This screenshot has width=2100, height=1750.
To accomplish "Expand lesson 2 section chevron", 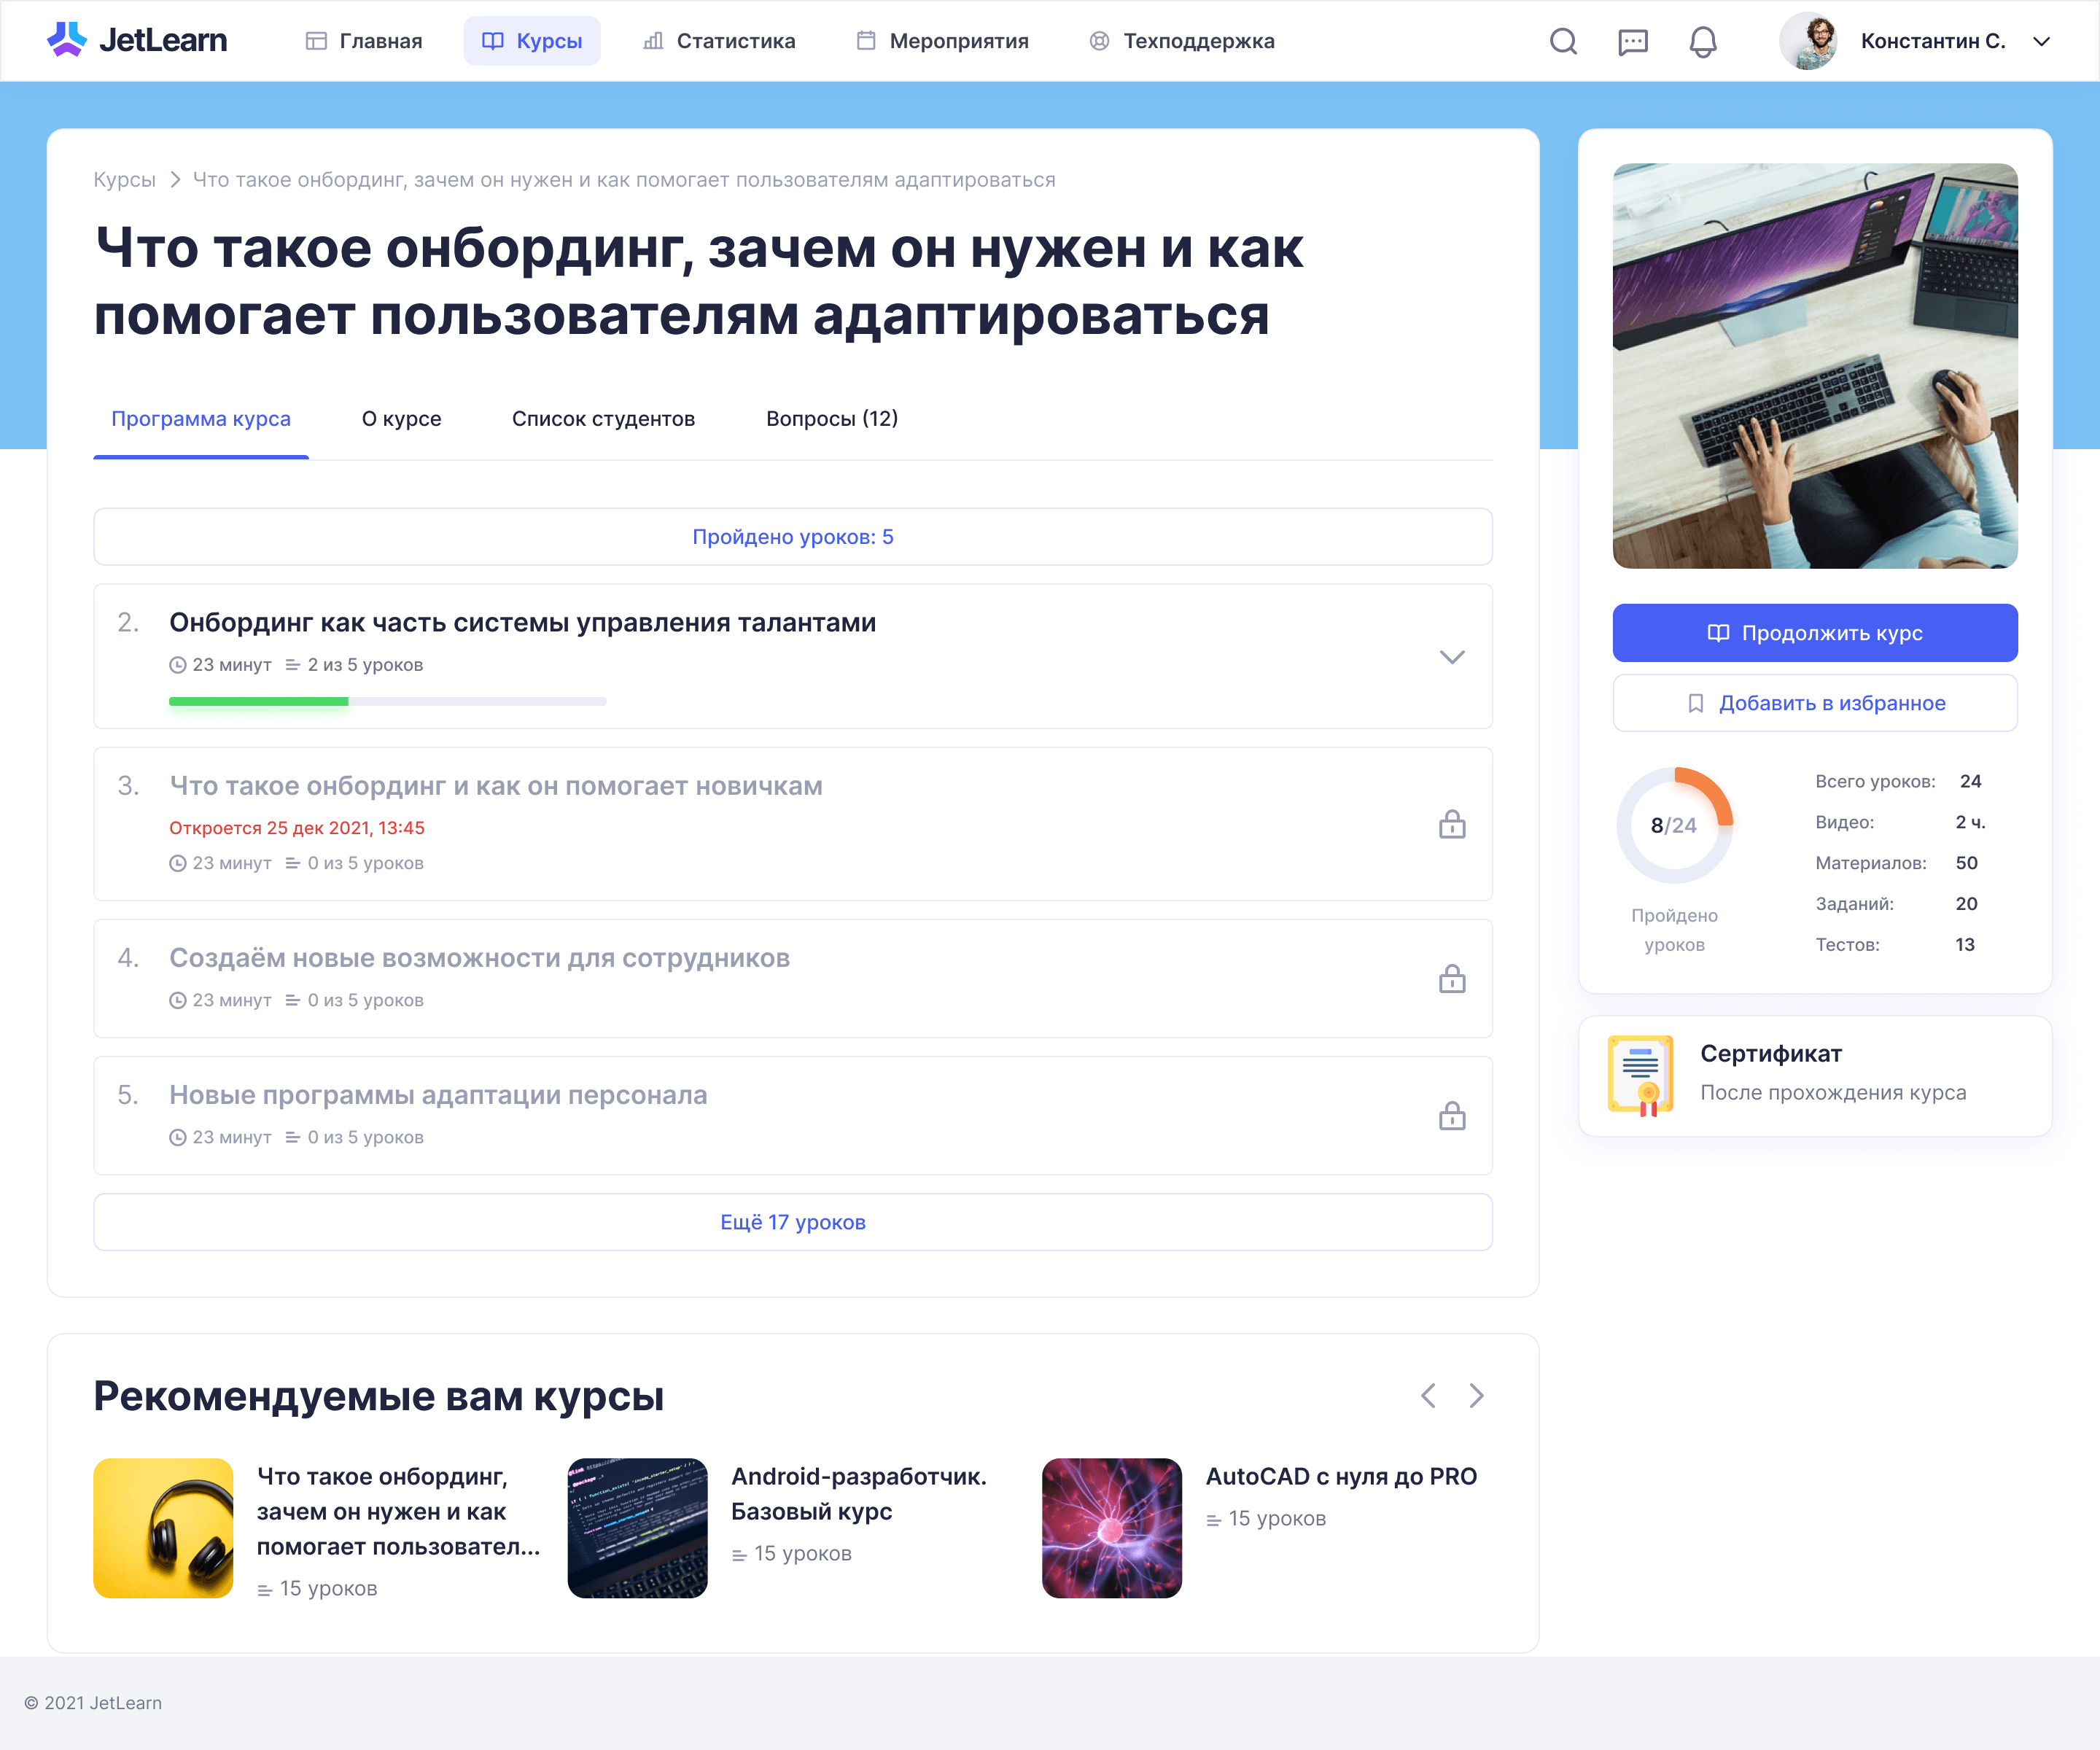I will (x=1452, y=657).
